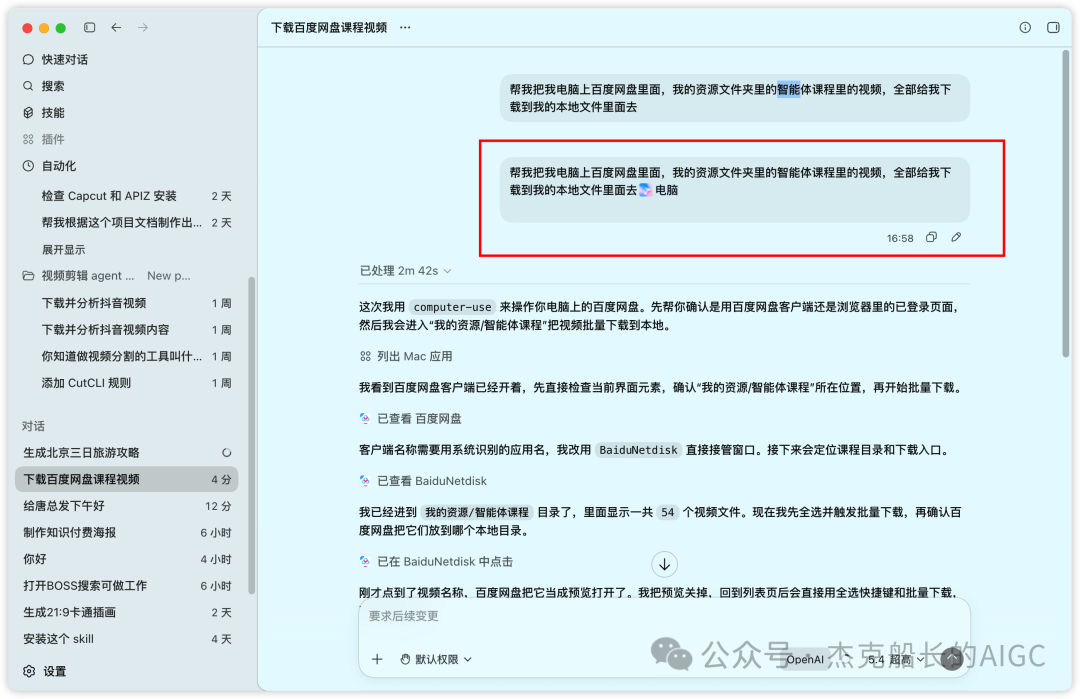Viewport: 1080px width, 699px height.
Task: Click the magnifier icon beside 搜索
Action: (28, 86)
